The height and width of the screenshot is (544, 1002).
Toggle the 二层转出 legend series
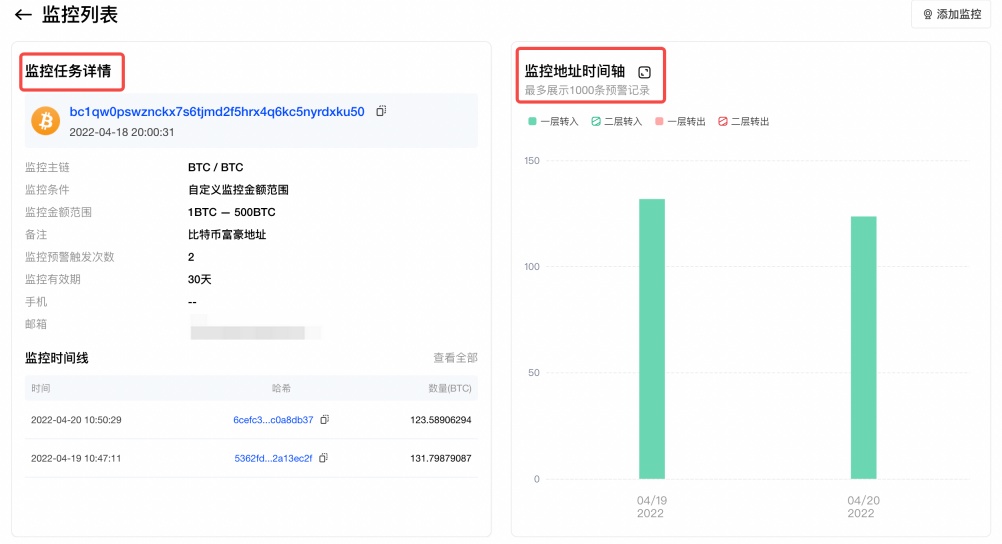click(743, 121)
